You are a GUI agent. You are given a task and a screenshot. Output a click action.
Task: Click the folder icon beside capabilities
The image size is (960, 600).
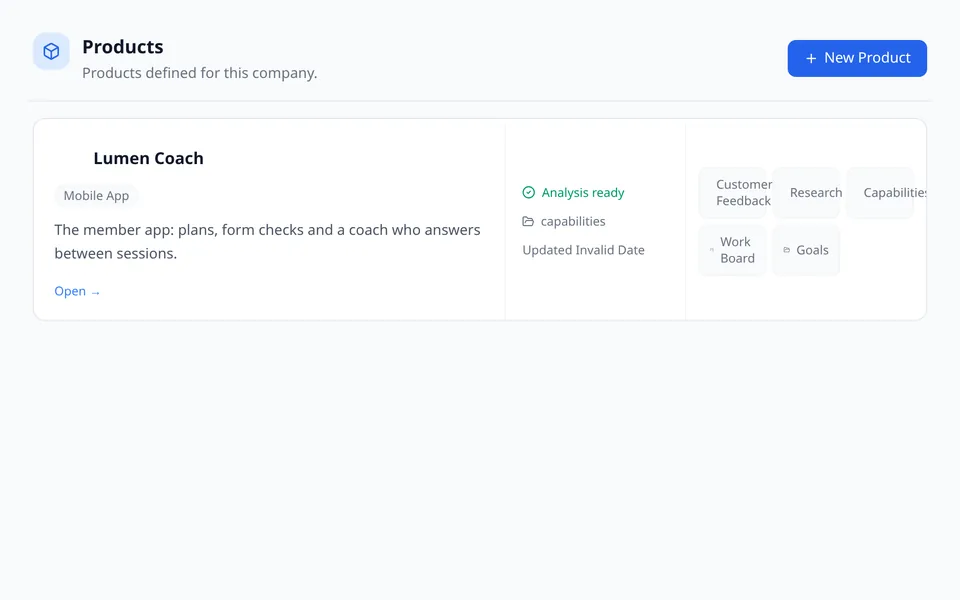click(528, 221)
